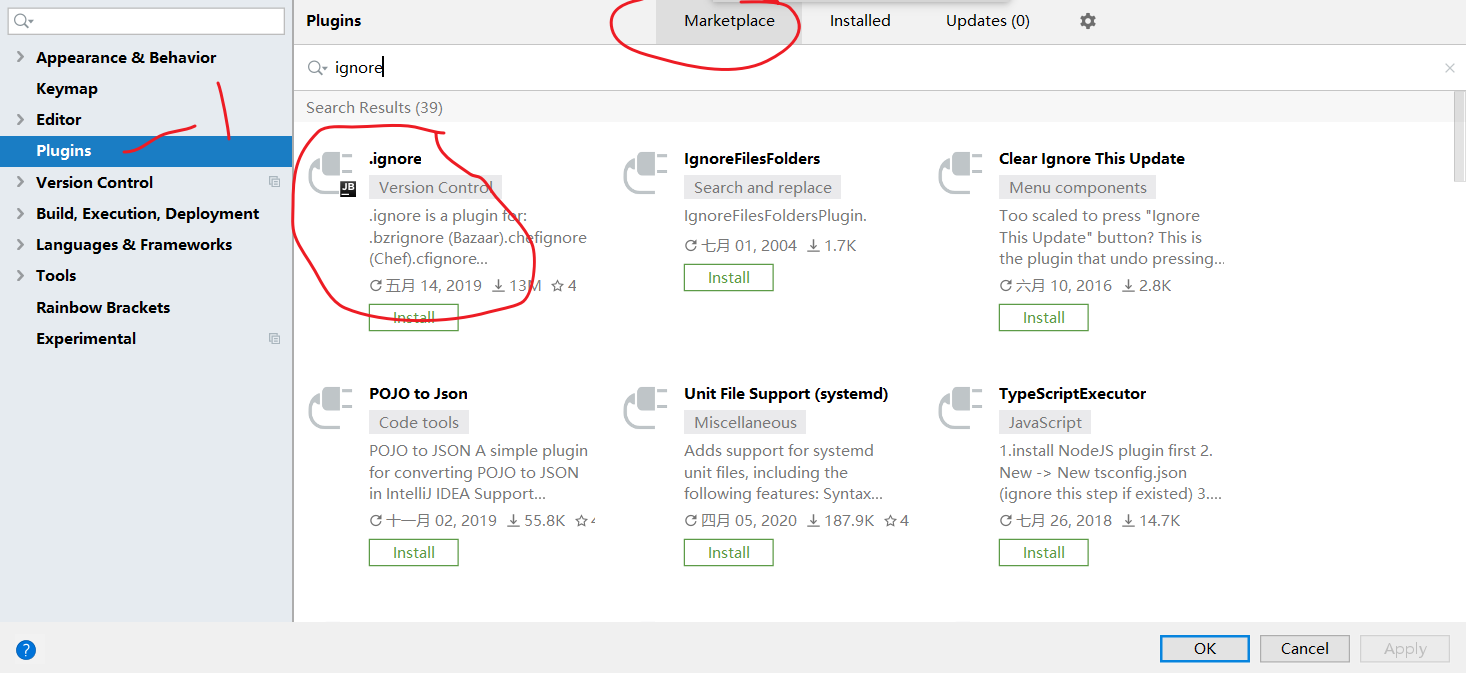Expand Build, Execution, Deployment section
This screenshot has width=1466, height=673.
[20, 213]
